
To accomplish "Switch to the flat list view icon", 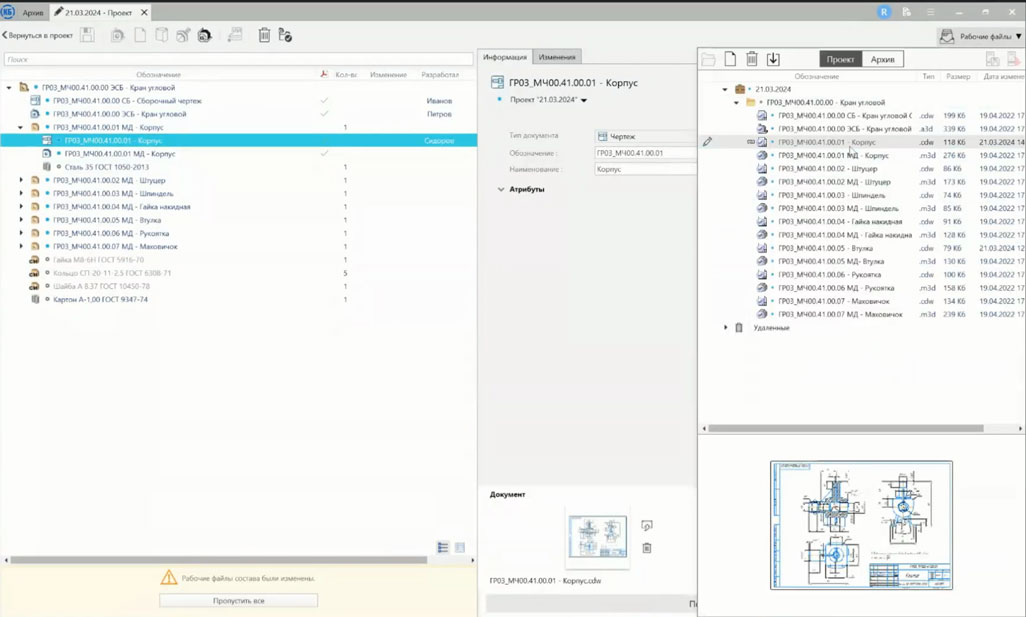I will tap(460, 547).
